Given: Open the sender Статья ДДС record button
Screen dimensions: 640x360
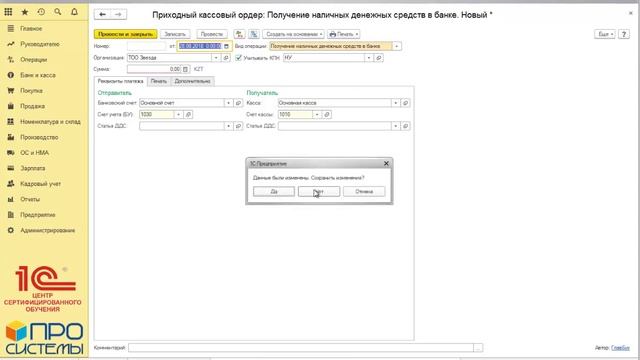Looking at the screenshot, I should (239, 126).
